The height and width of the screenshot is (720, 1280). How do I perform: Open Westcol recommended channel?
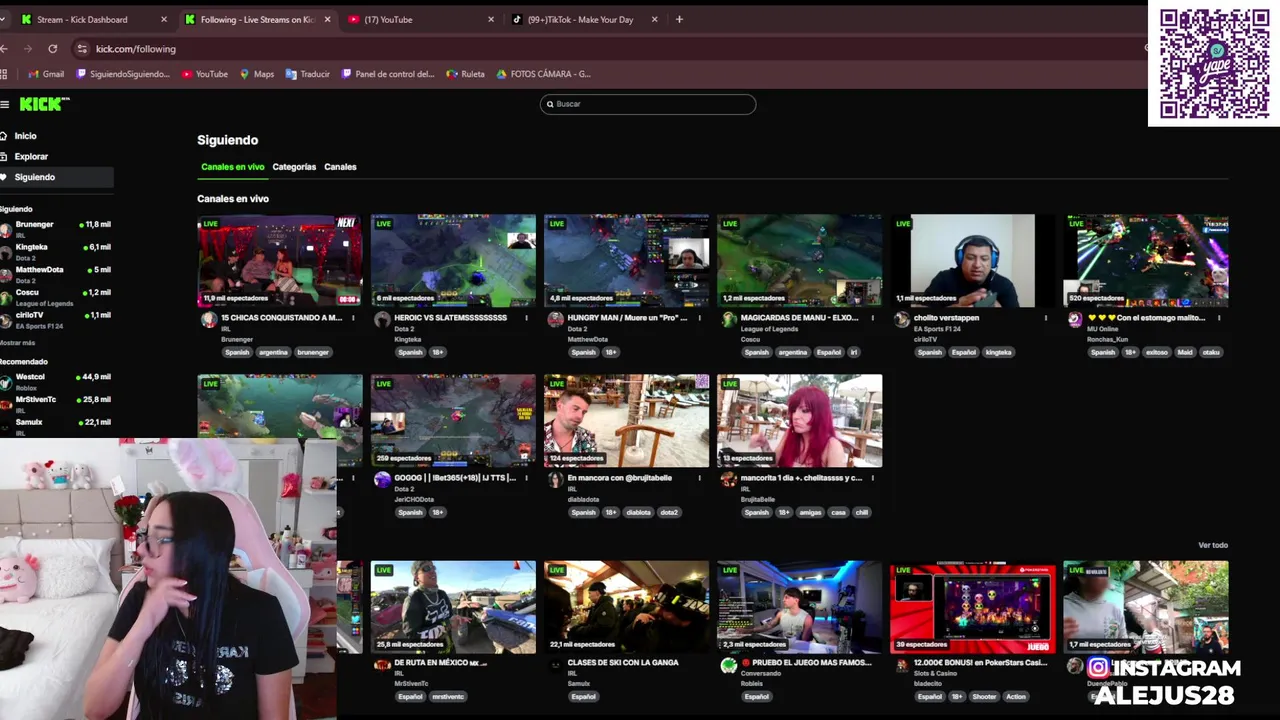(56, 382)
